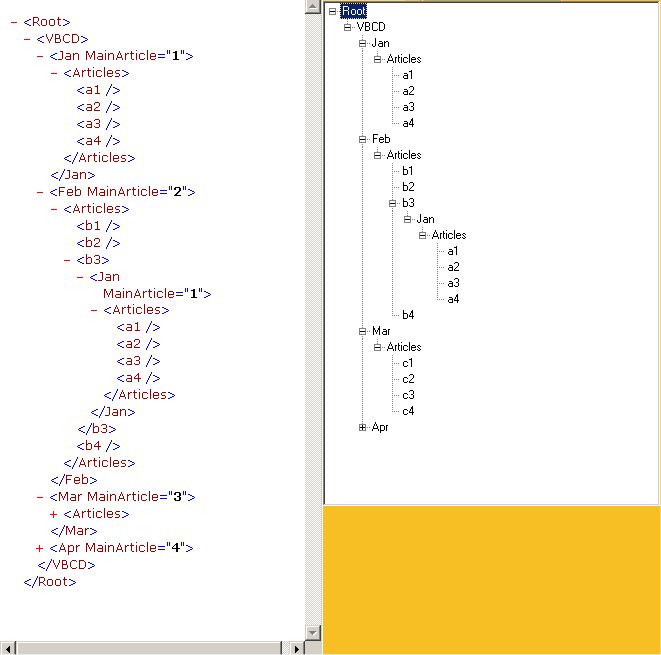Viewport: 661px width, 655px height.
Task: Select the c2 tree item
Action: [x=408, y=379]
